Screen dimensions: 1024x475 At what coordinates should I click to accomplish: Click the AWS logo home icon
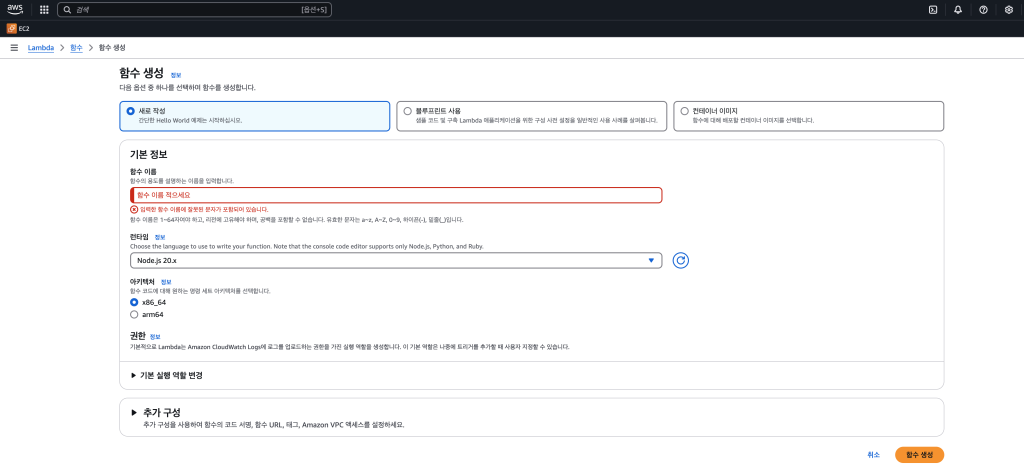tap(15, 9)
